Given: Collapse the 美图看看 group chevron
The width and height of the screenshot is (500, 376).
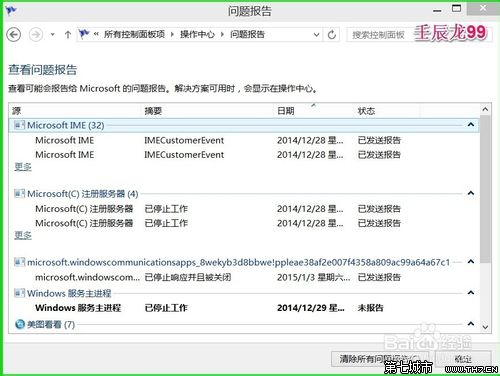Looking at the screenshot, I should click(x=471, y=324).
